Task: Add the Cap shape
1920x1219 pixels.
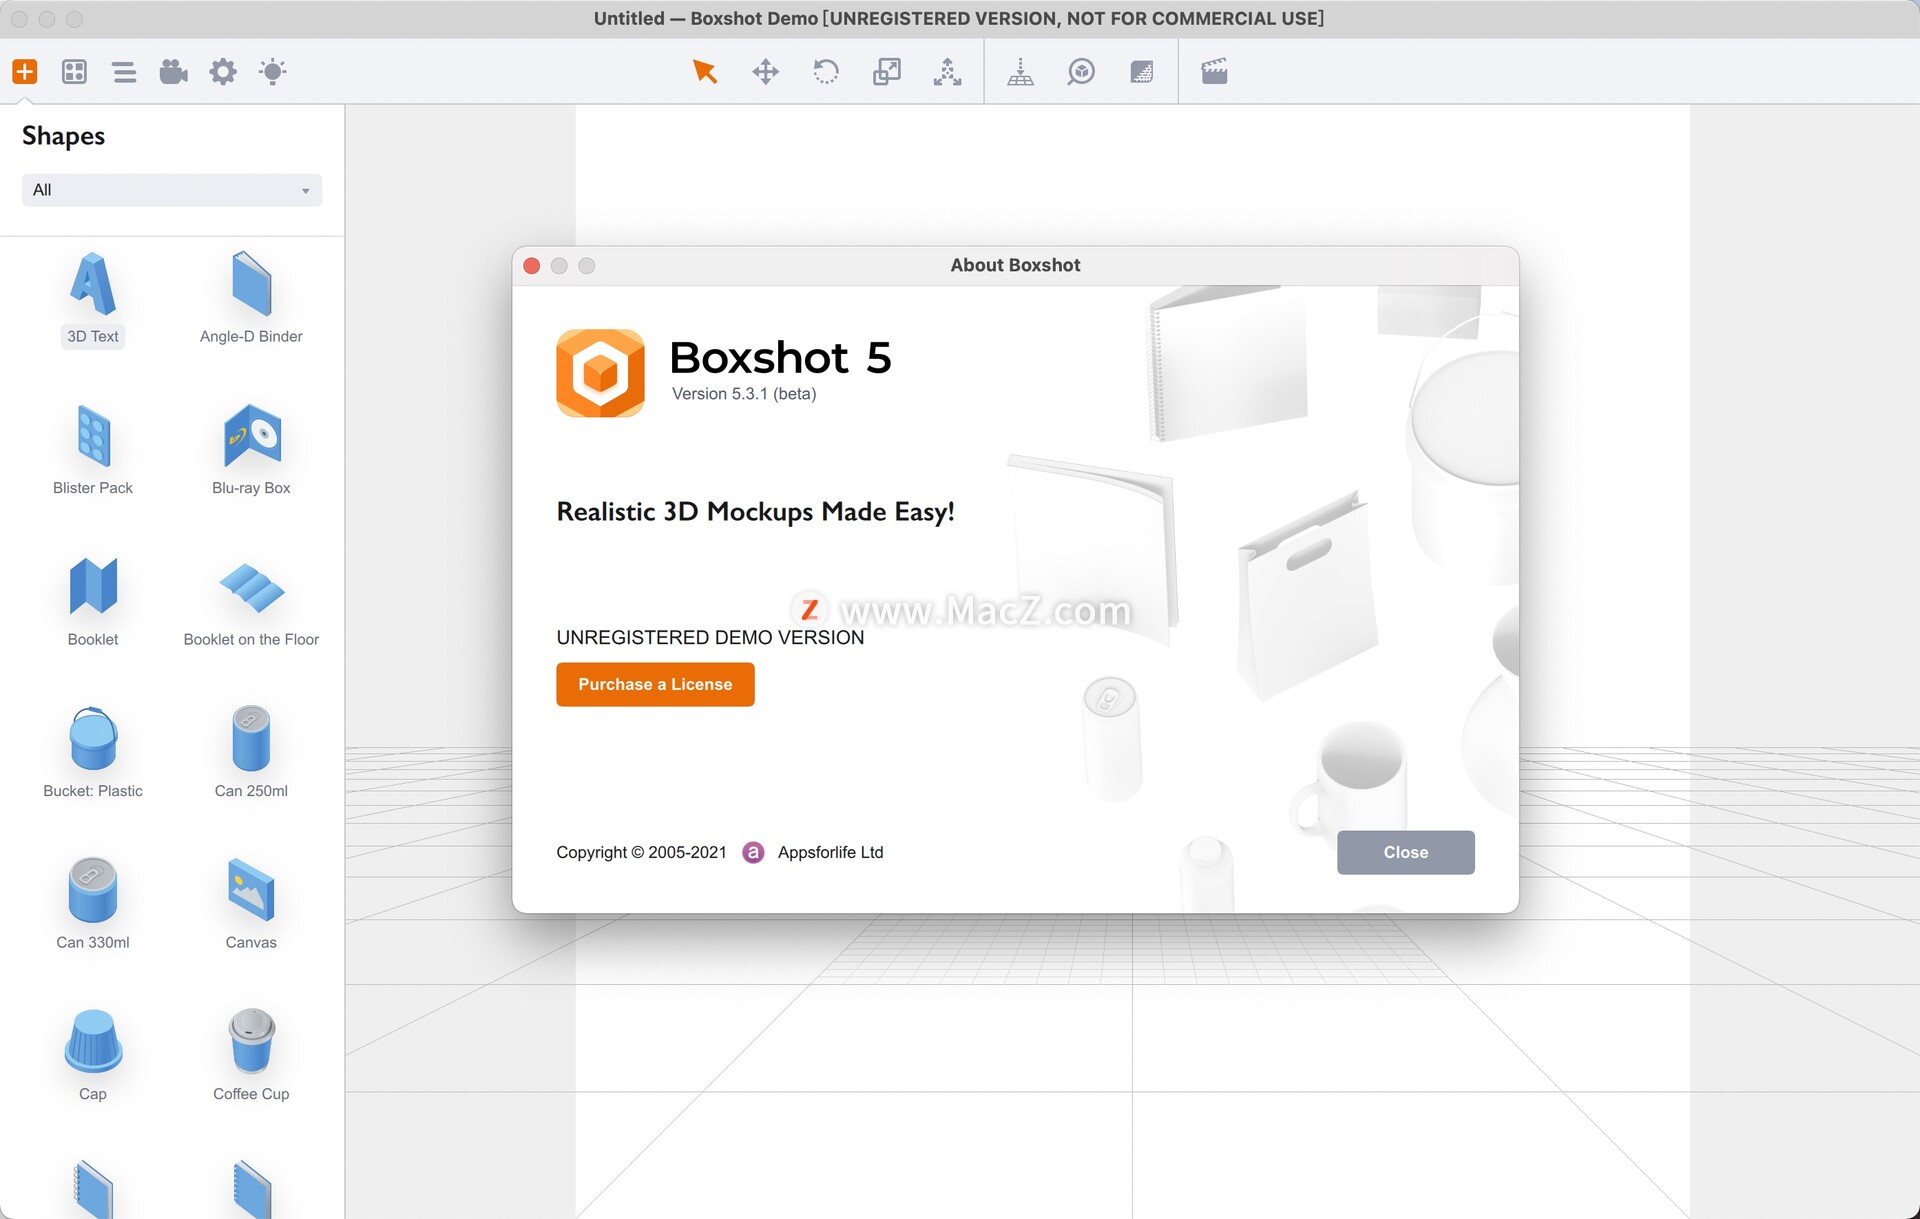Action: (93, 1055)
